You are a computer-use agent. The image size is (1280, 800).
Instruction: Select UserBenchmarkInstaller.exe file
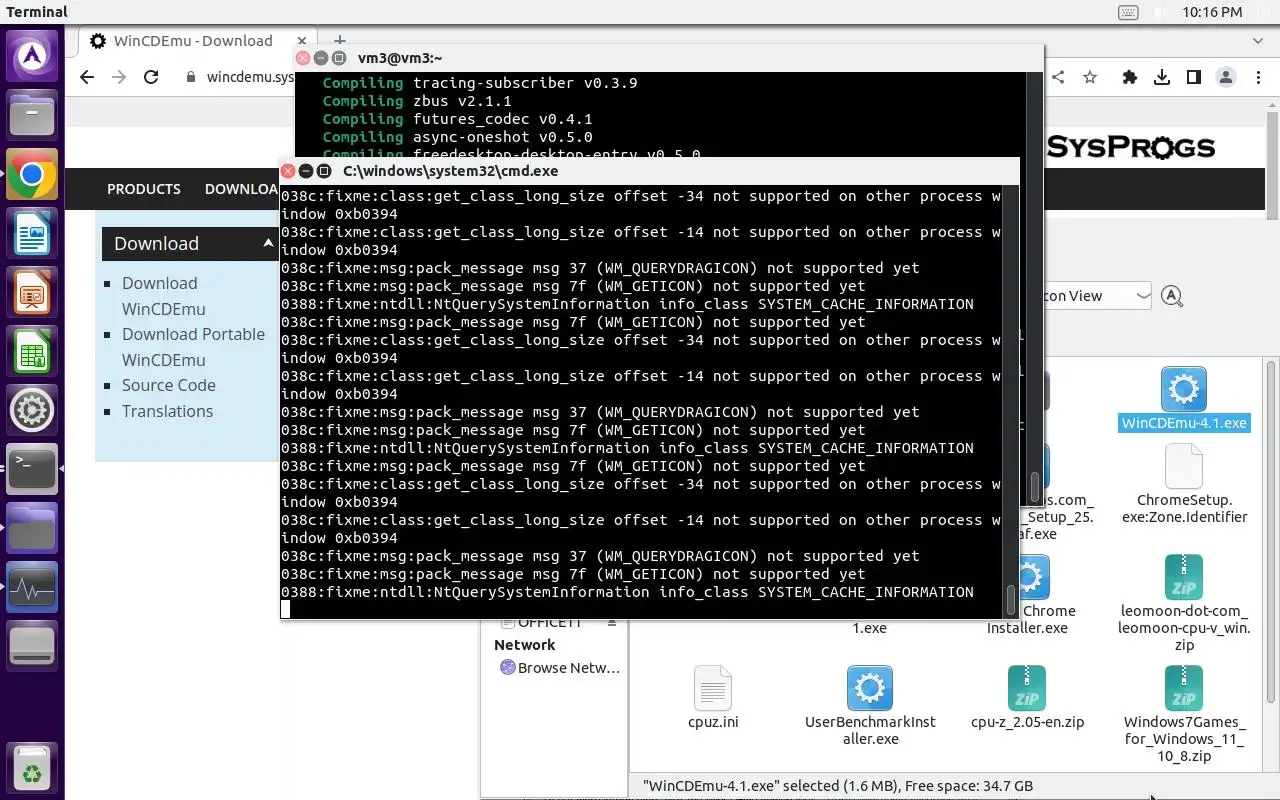click(870, 707)
